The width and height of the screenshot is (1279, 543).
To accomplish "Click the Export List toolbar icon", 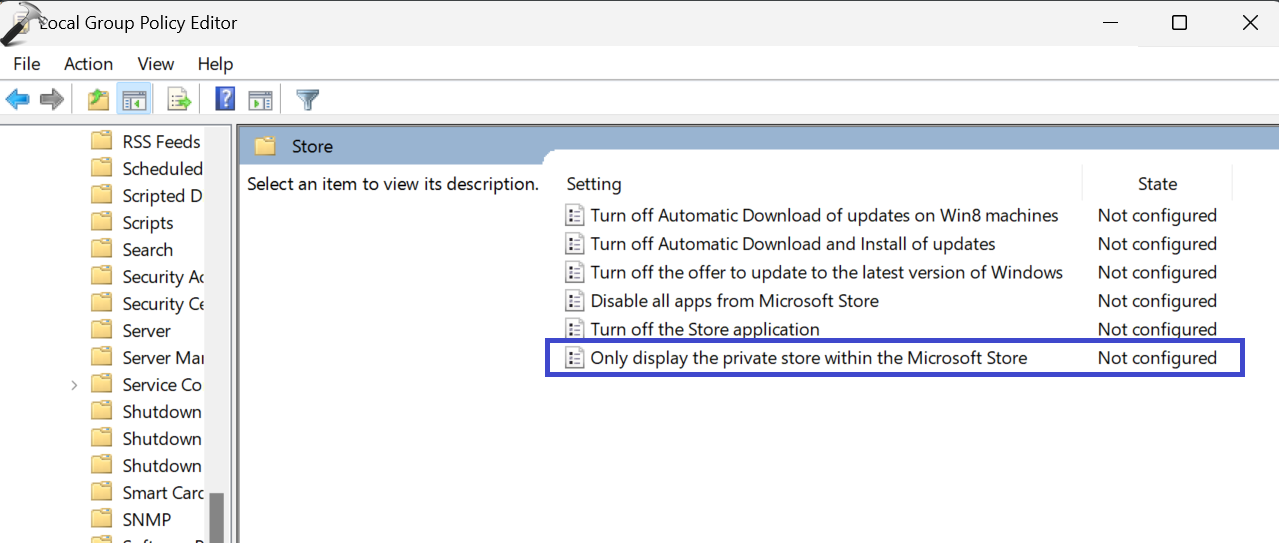I will click(x=179, y=99).
